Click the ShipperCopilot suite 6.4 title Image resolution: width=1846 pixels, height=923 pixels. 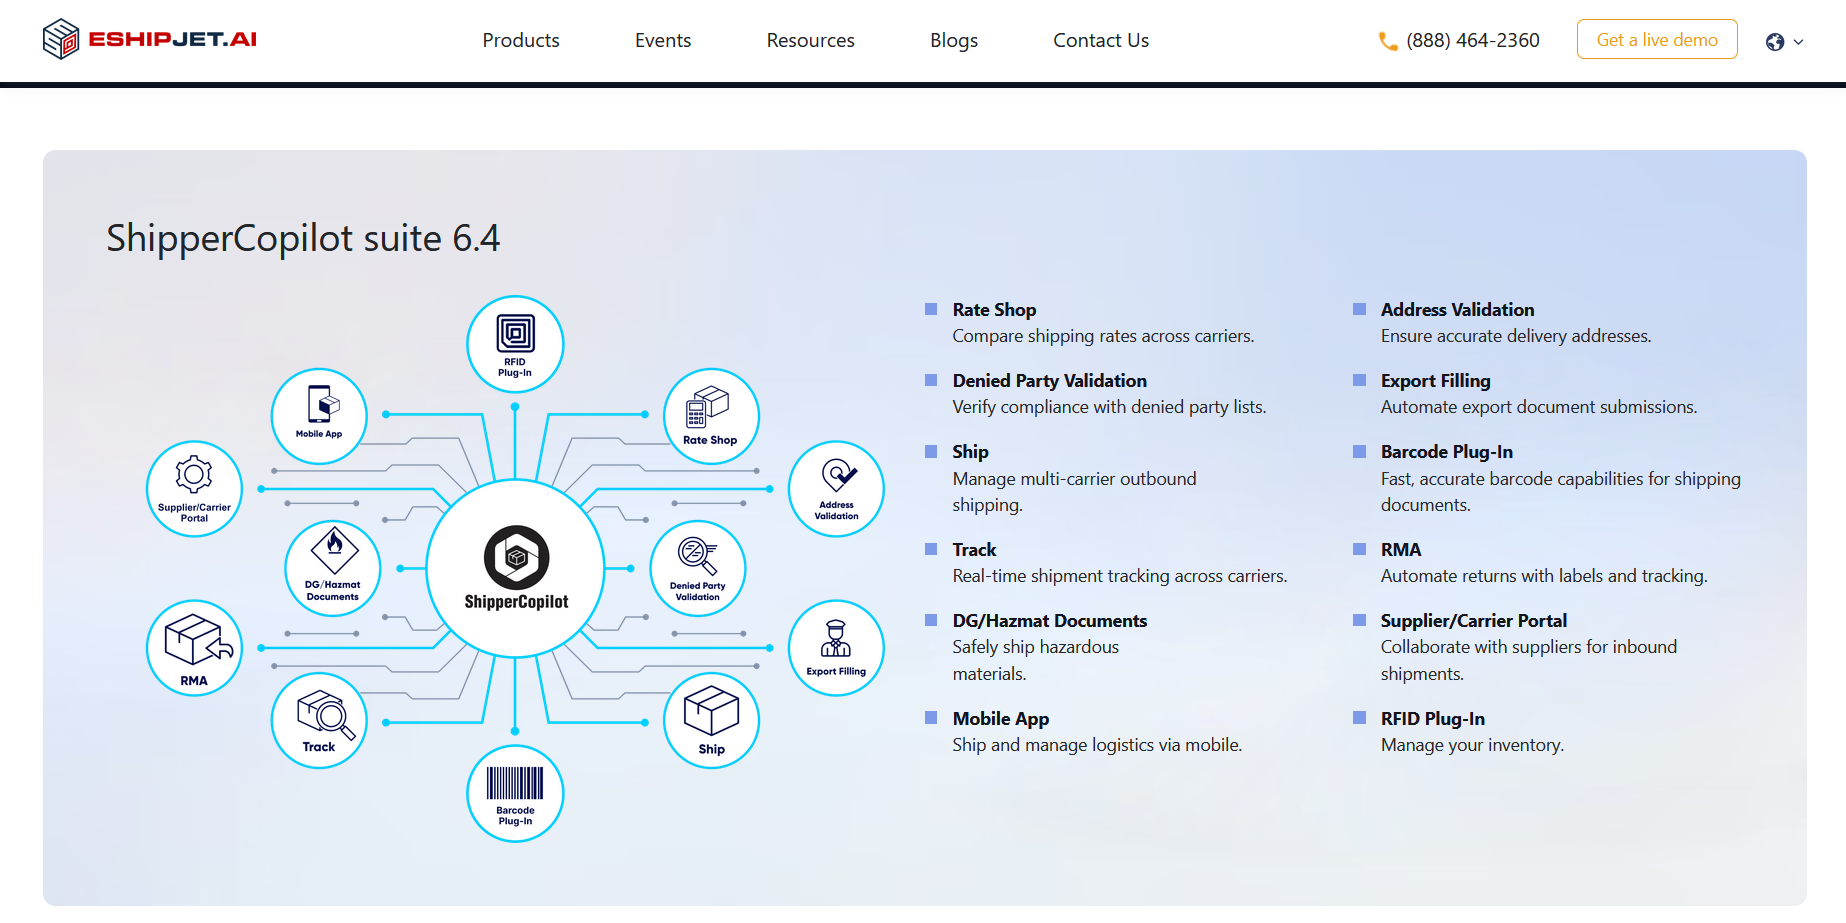[x=303, y=238]
